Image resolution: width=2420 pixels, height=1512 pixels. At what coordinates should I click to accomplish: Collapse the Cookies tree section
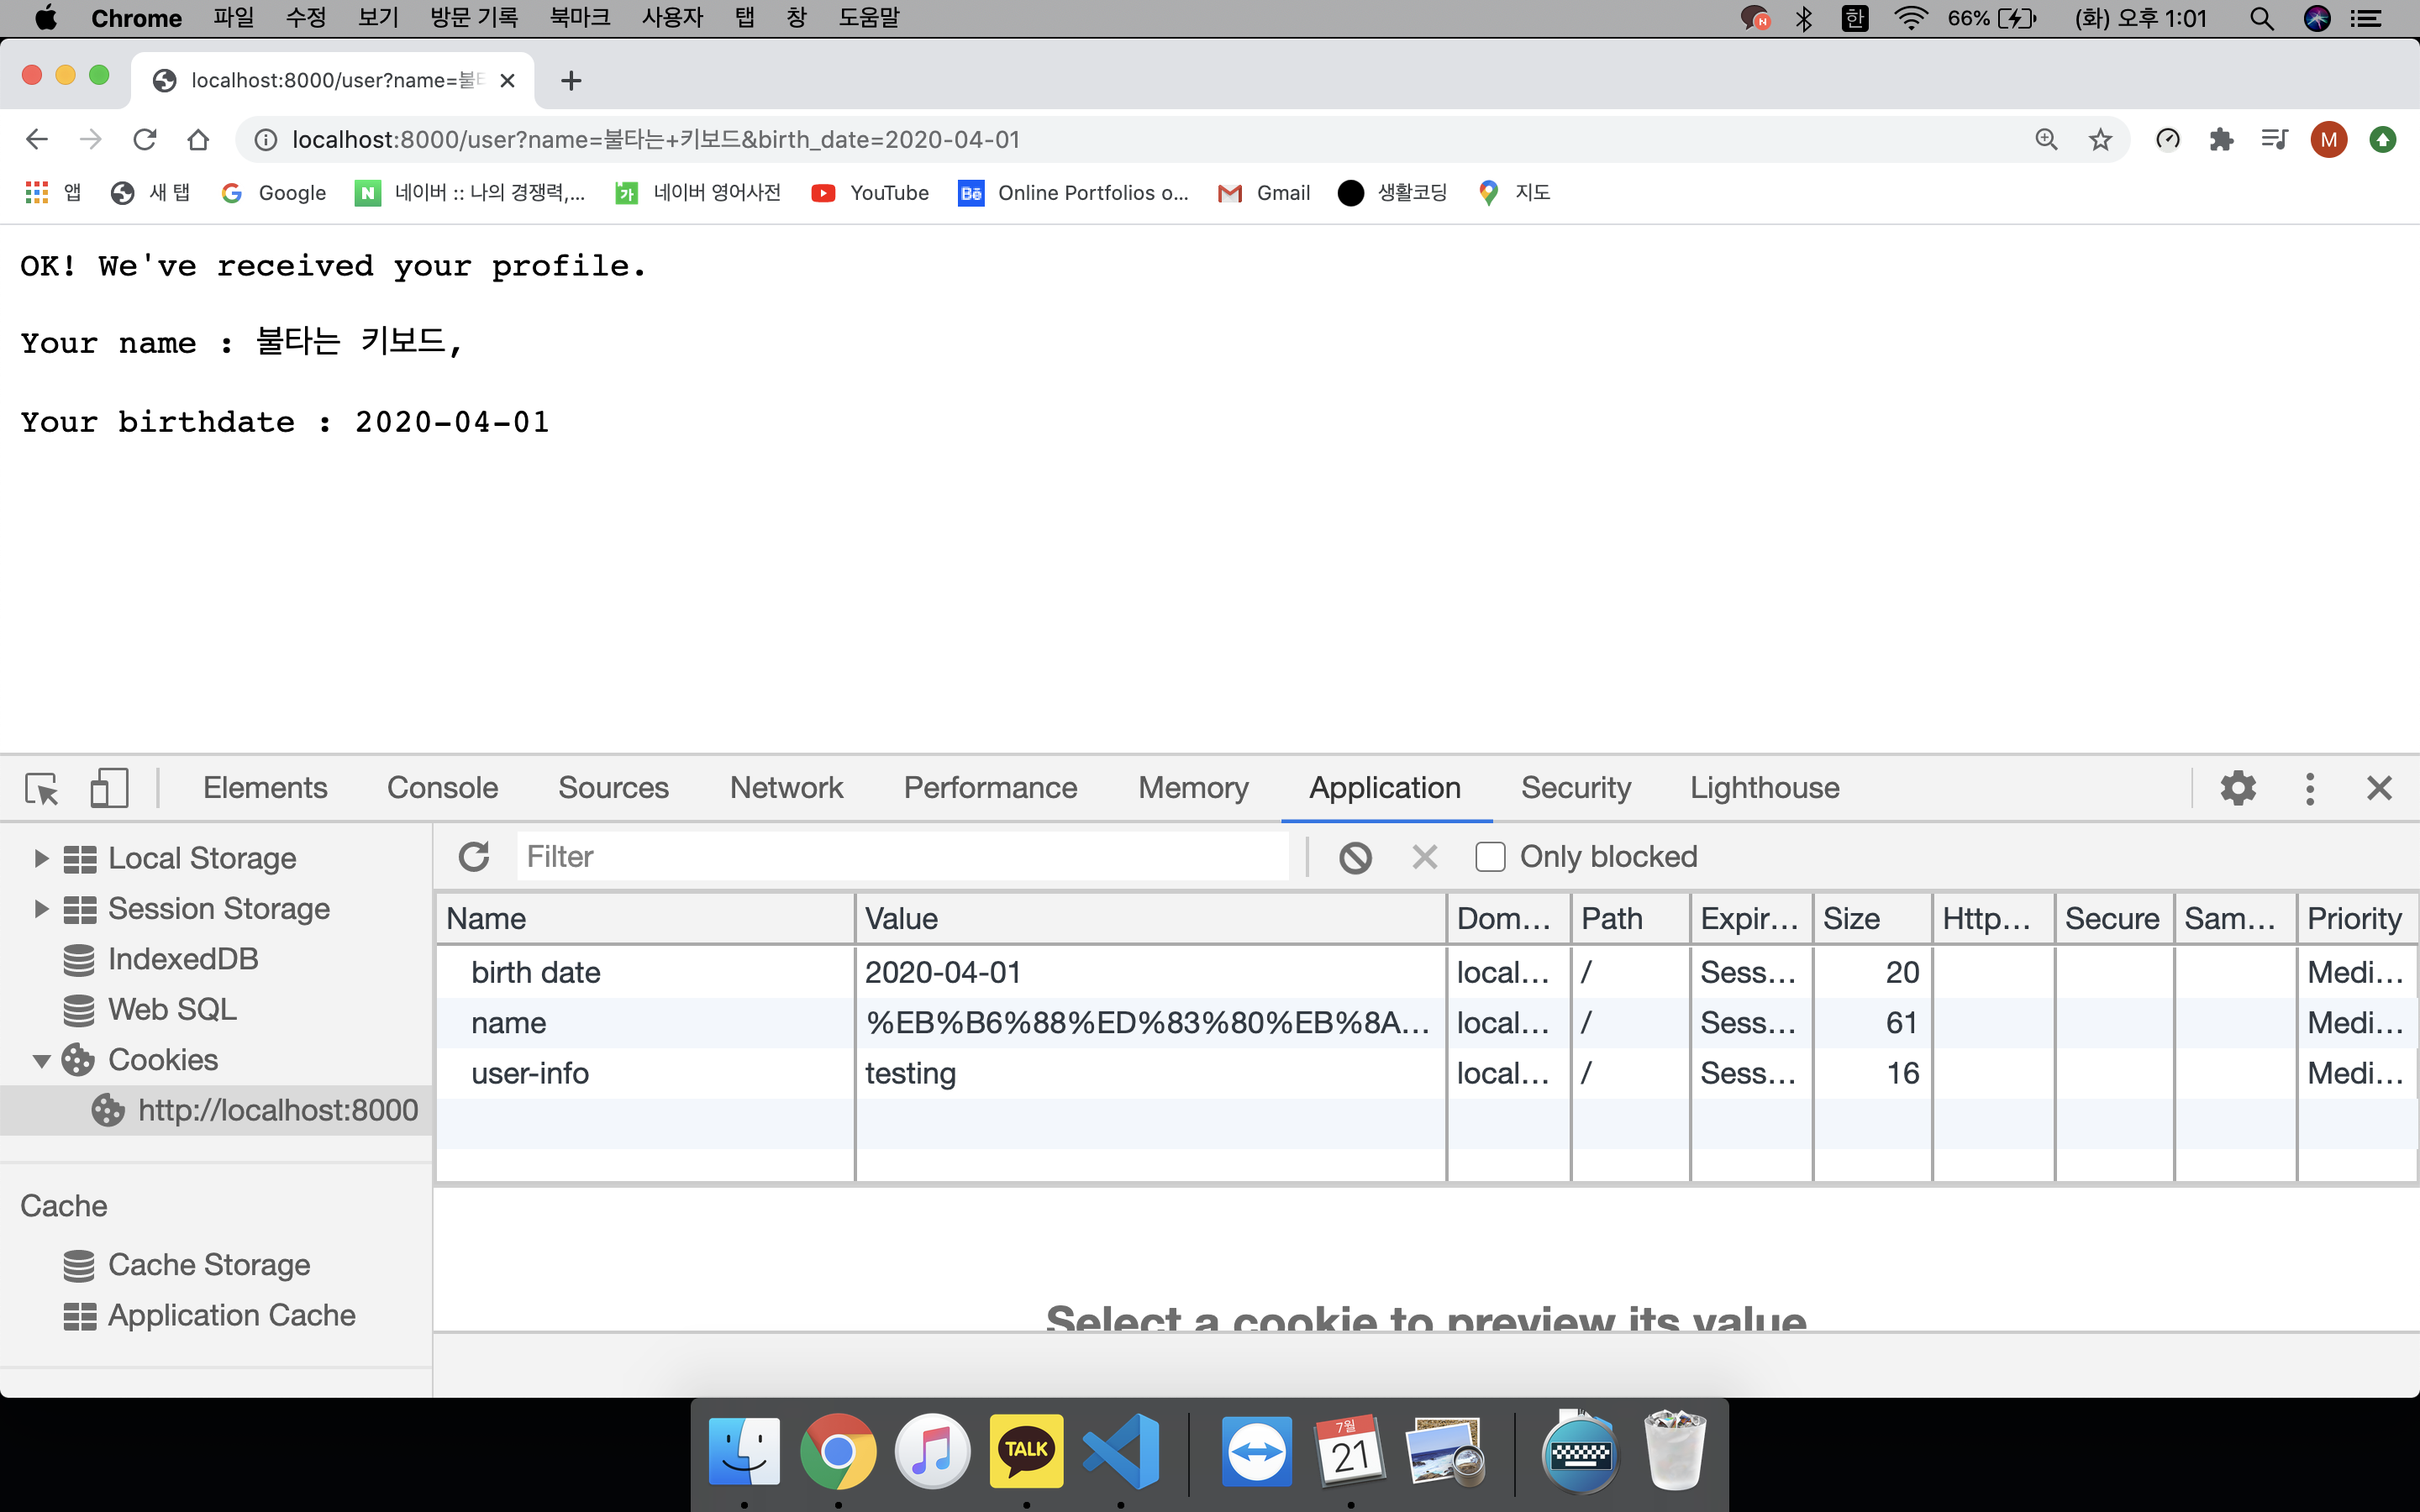pos(41,1061)
